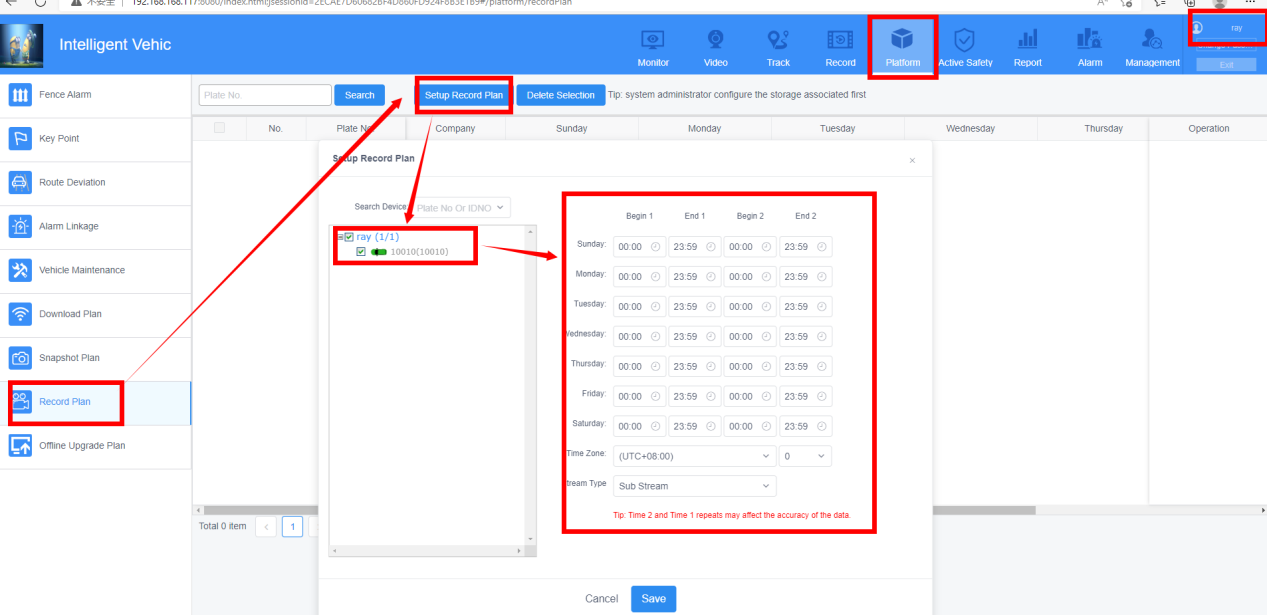Open the Video module icon
This screenshot has width=1267, height=615.
(716, 40)
